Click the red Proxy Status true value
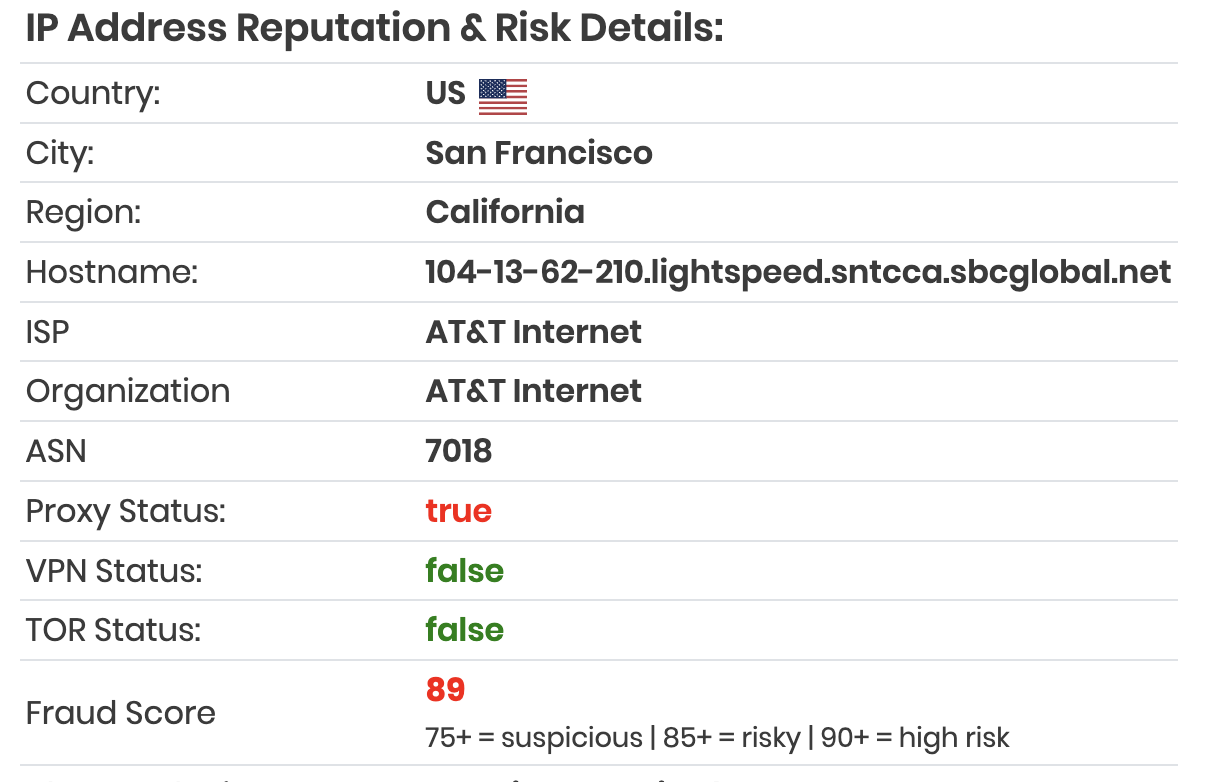The width and height of the screenshot is (1222, 782). (x=459, y=511)
